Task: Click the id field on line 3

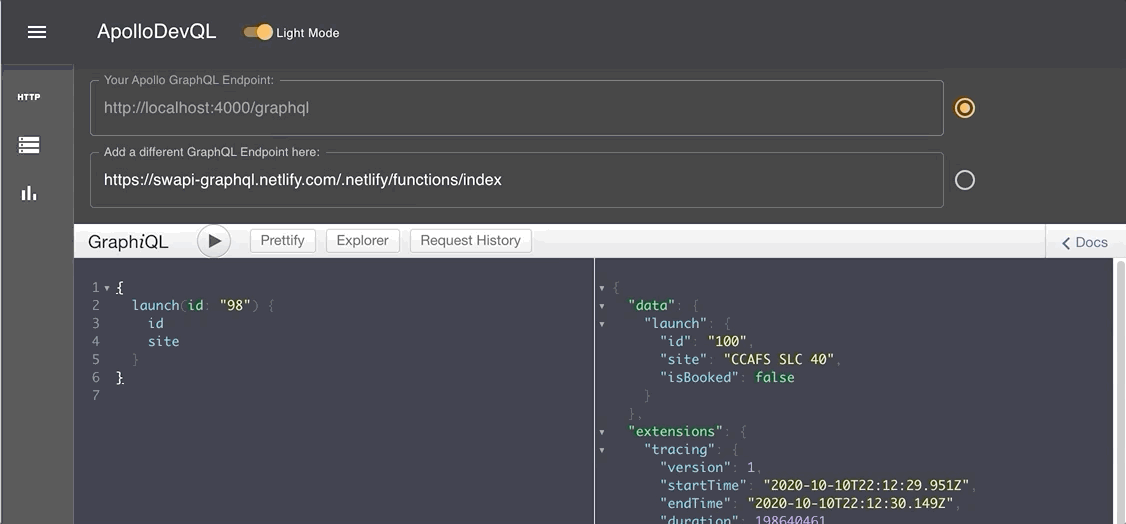Action: pos(155,324)
